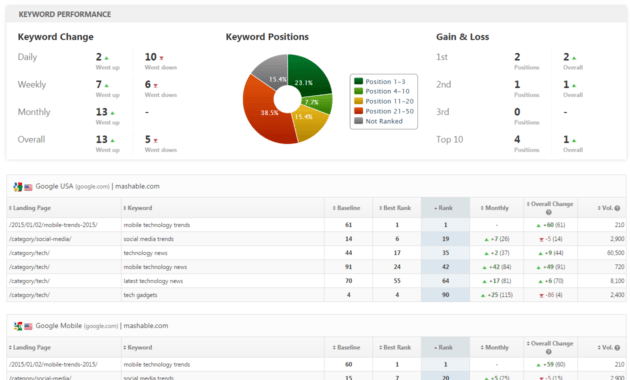630x380 pixels.
Task: Click the red down arrow next to Overall 5
Action: 155,141
